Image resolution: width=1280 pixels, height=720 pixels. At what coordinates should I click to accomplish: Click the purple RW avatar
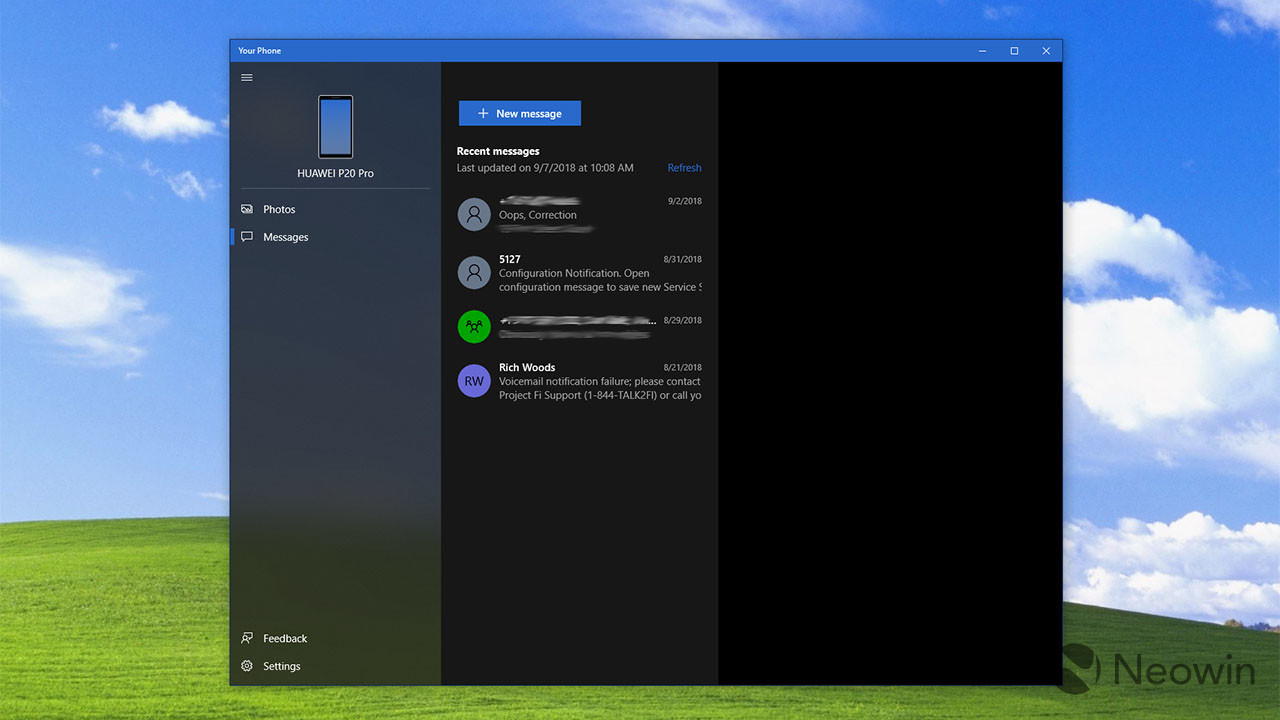tap(474, 381)
